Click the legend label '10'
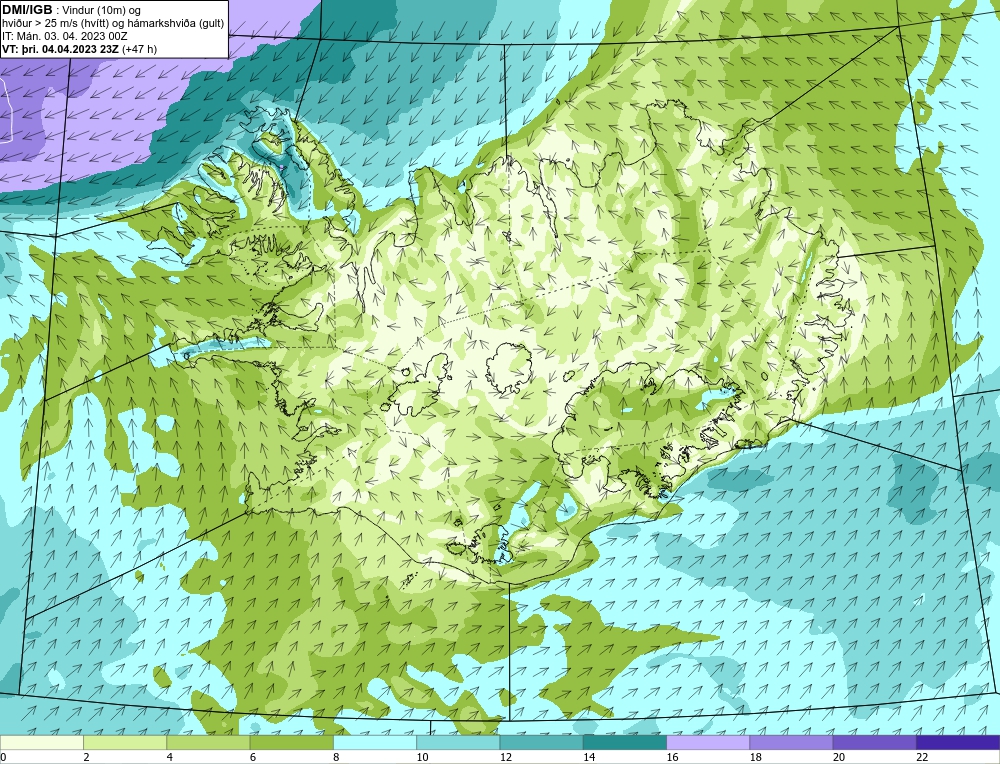The height and width of the screenshot is (764, 1000). pyautogui.click(x=422, y=758)
